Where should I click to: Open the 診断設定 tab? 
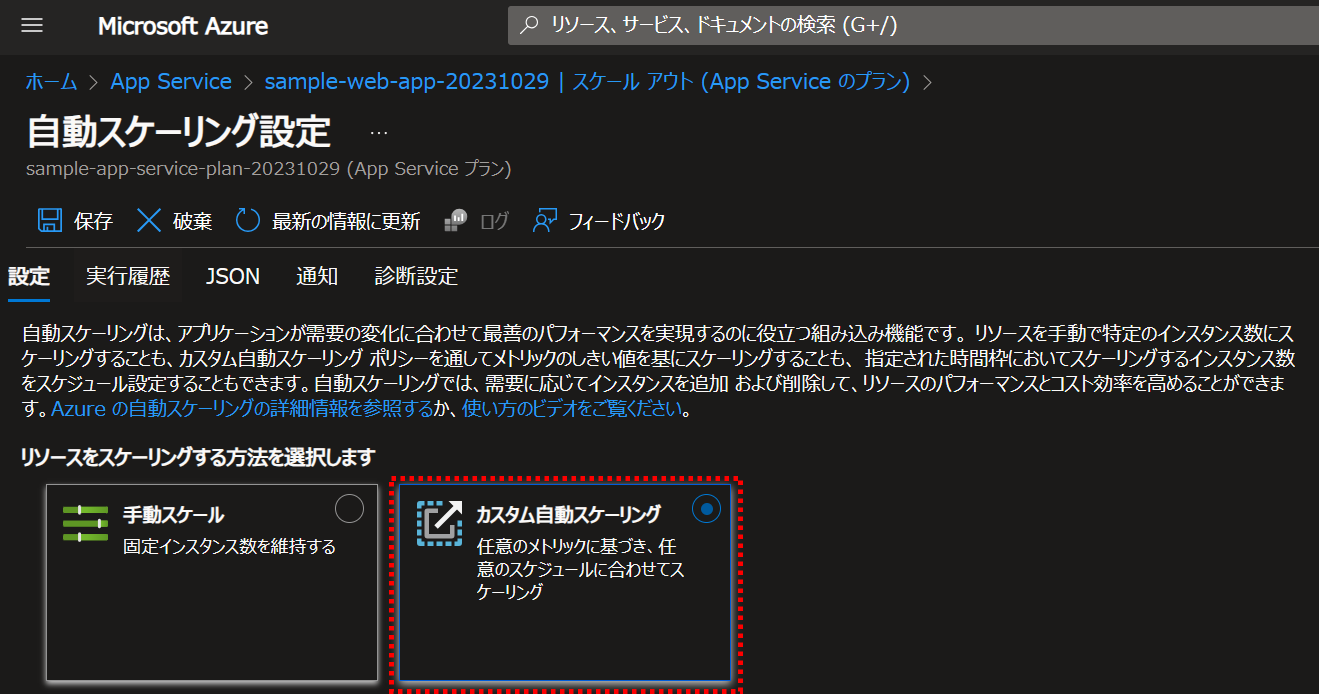(x=416, y=276)
